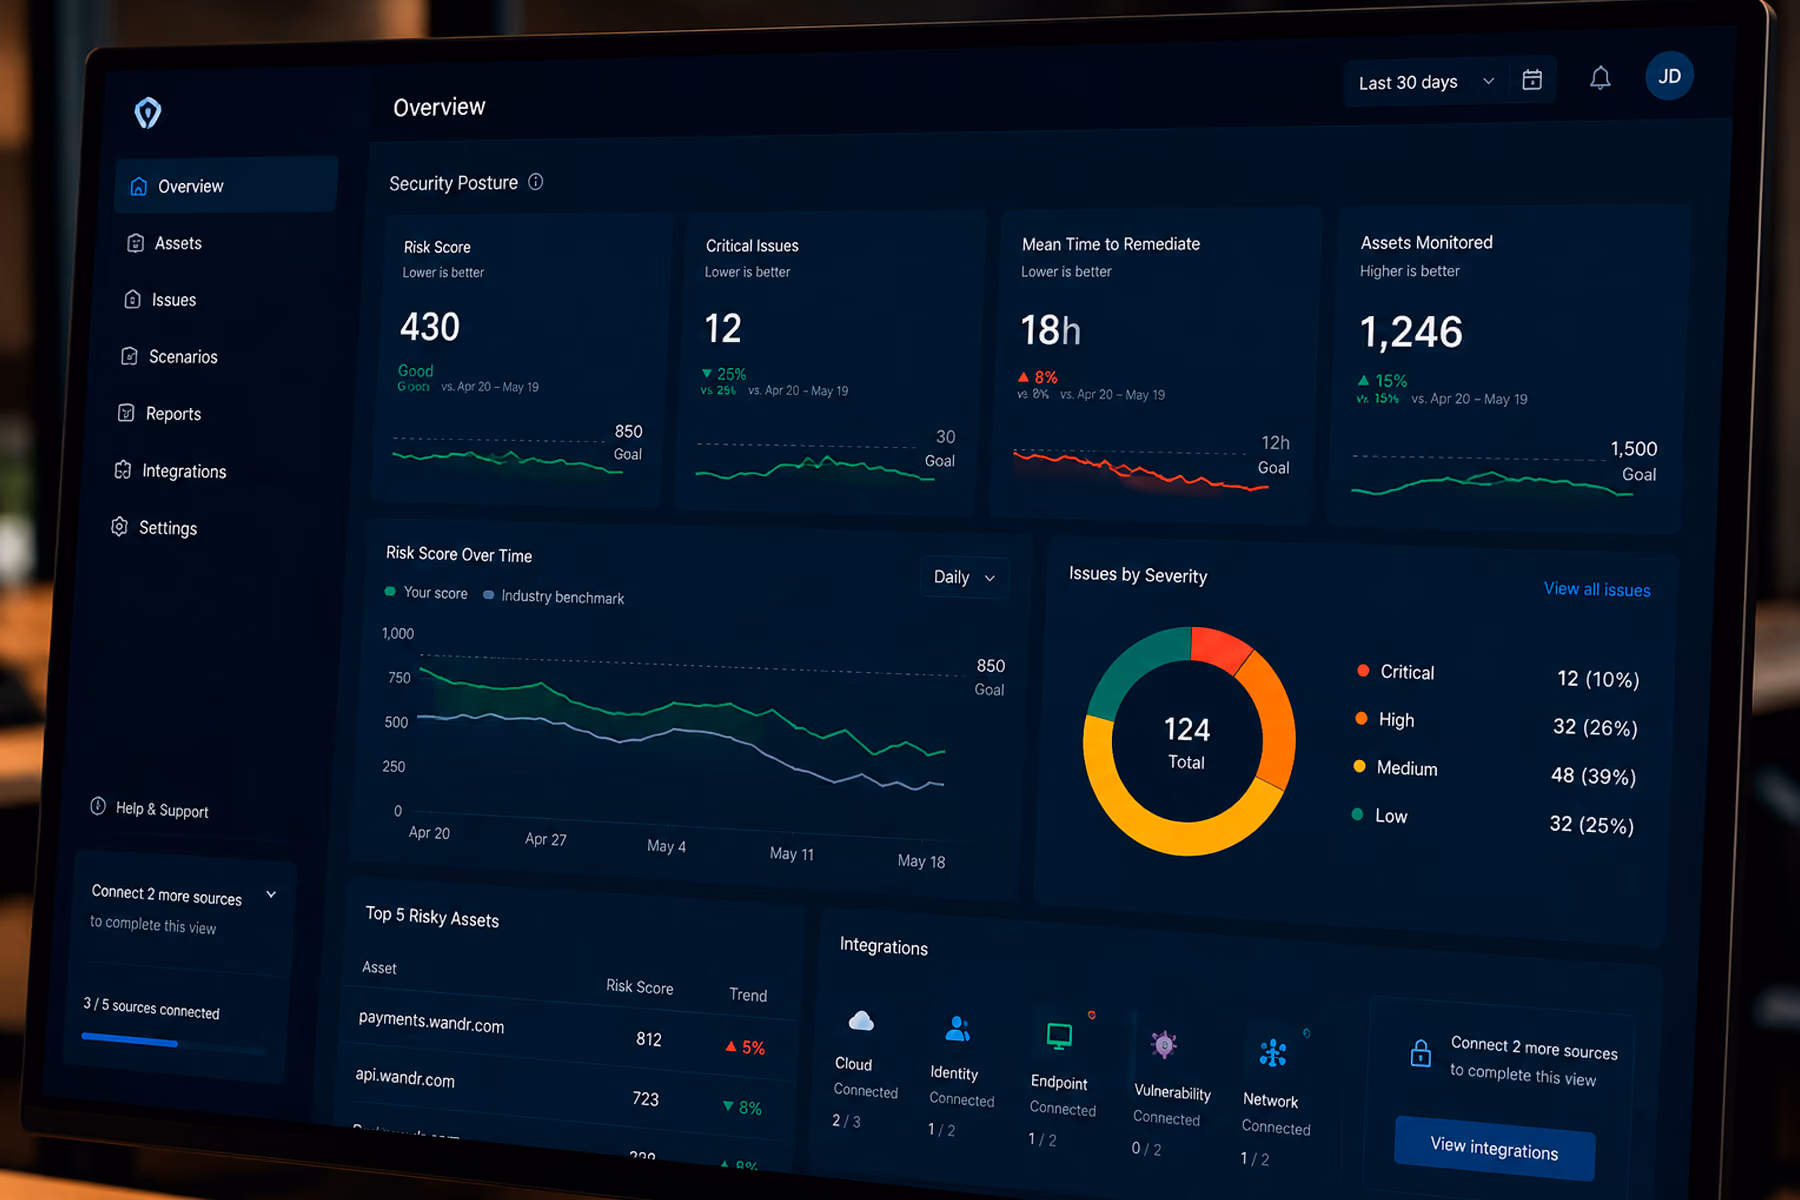
Task: Click the sources connected progress bar
Action: 173,1045
